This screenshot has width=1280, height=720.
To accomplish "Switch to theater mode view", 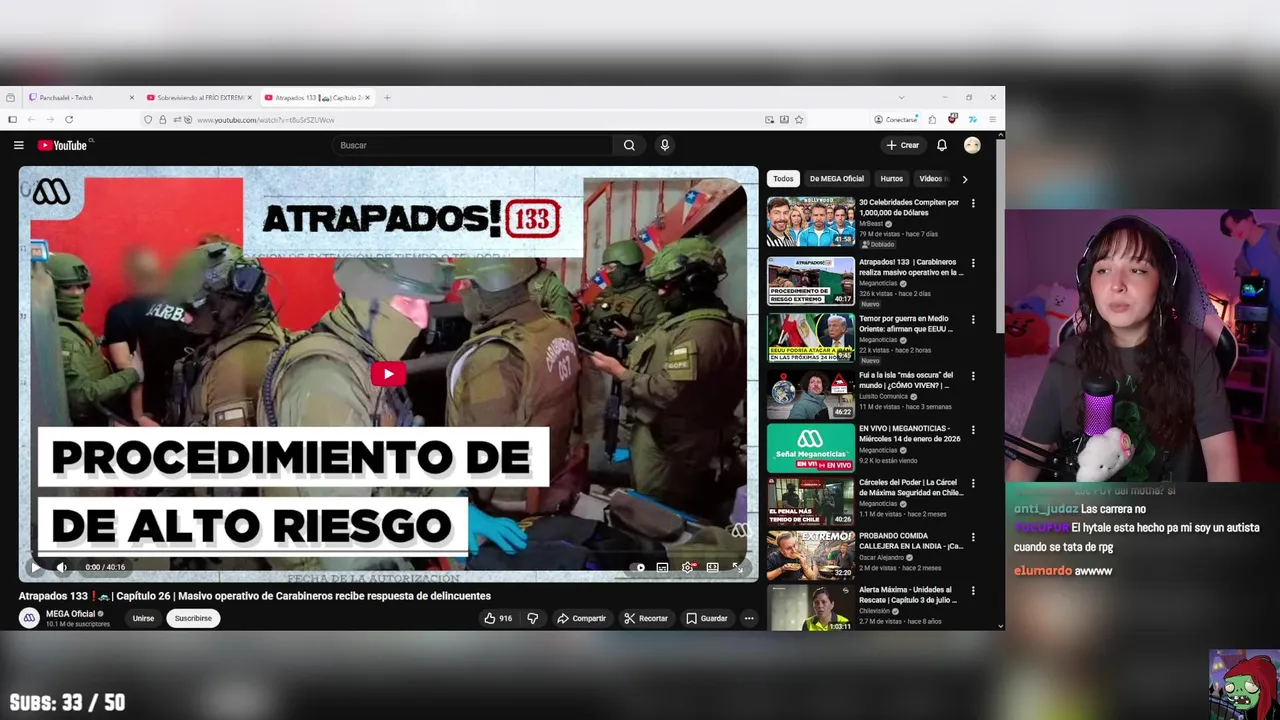I will point(712,567).
